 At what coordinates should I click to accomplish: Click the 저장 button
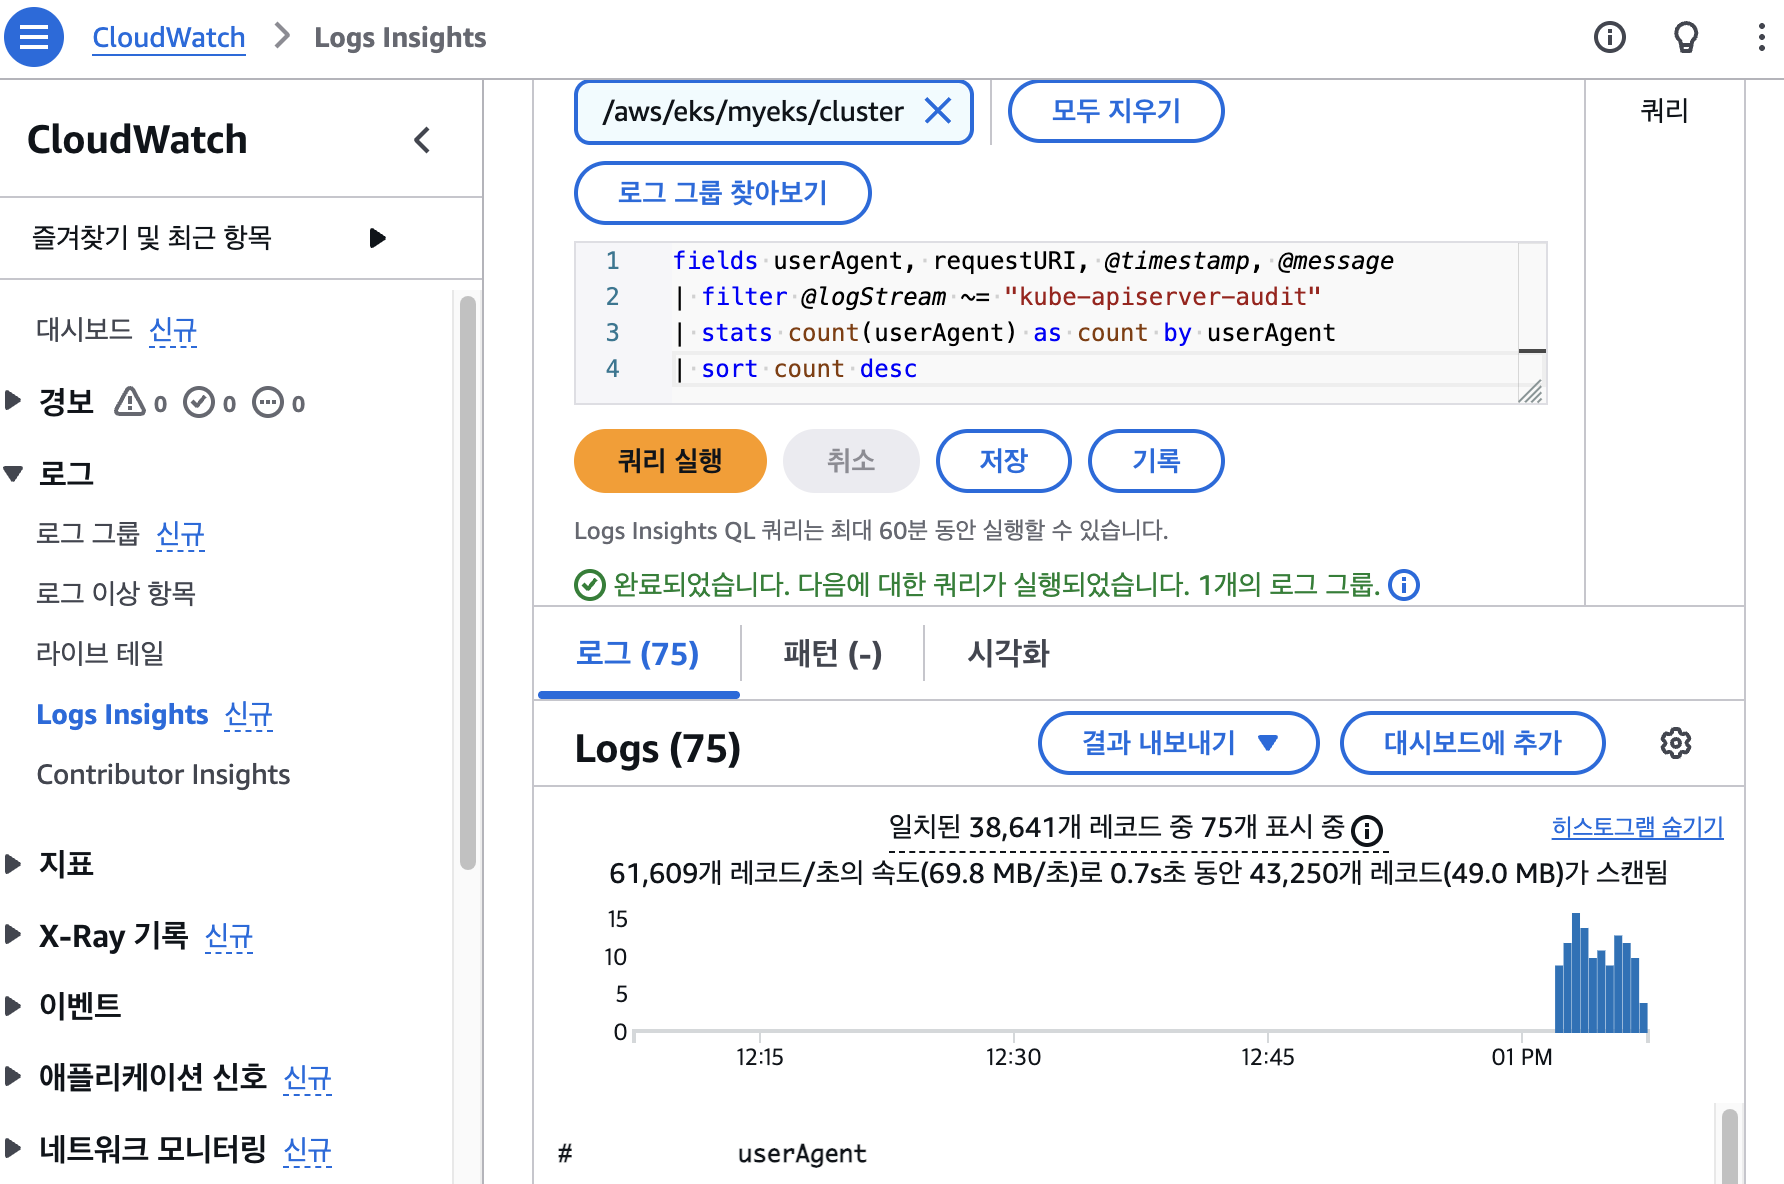coord(1003,461)
